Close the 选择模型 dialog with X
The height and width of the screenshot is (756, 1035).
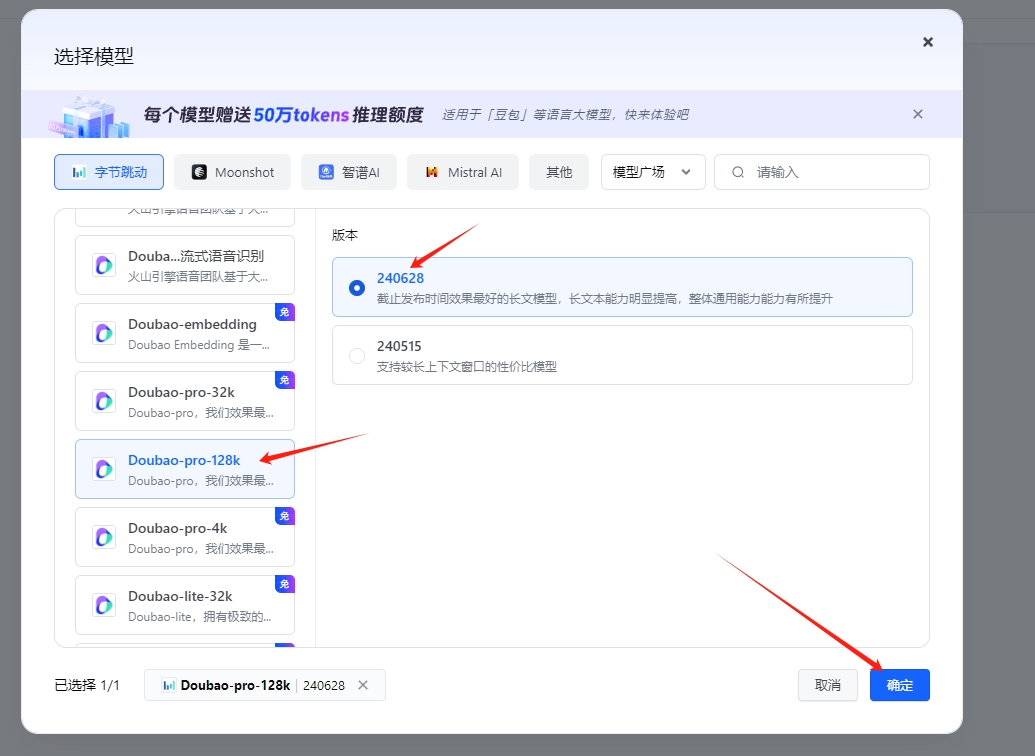pyautogui.click(x=927, y=42)
